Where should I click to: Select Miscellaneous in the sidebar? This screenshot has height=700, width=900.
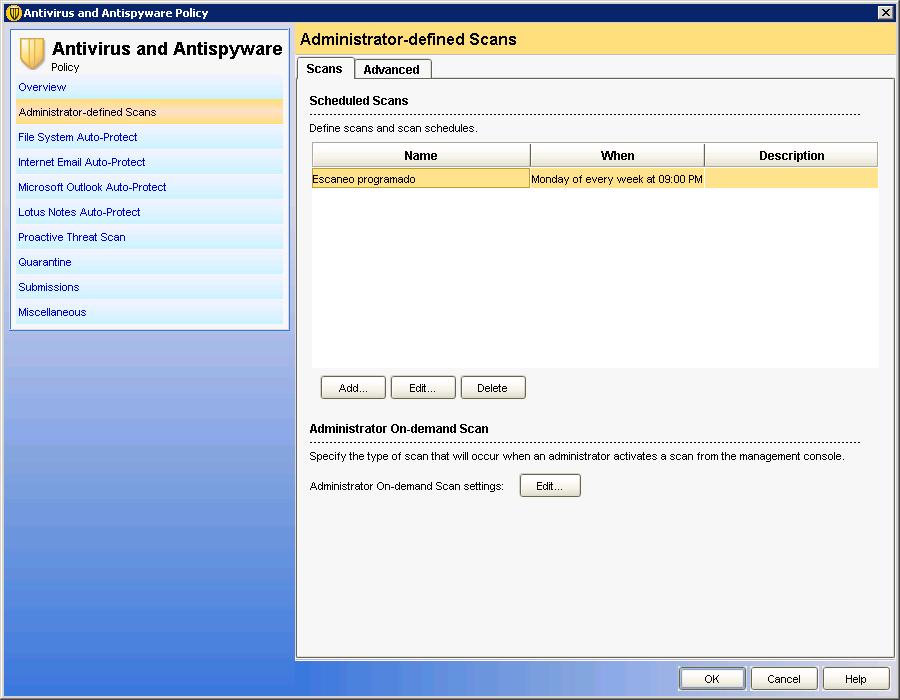tap(52, 312)
